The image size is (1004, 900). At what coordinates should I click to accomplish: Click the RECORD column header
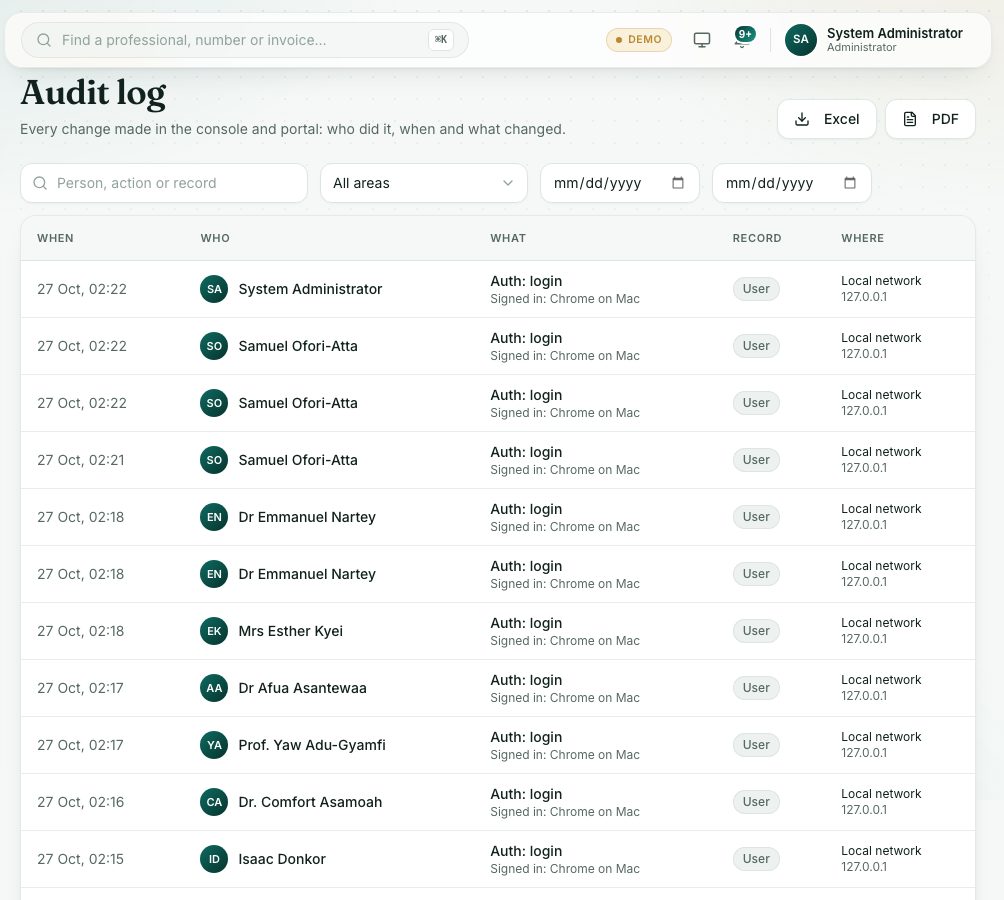click(757, 238)
